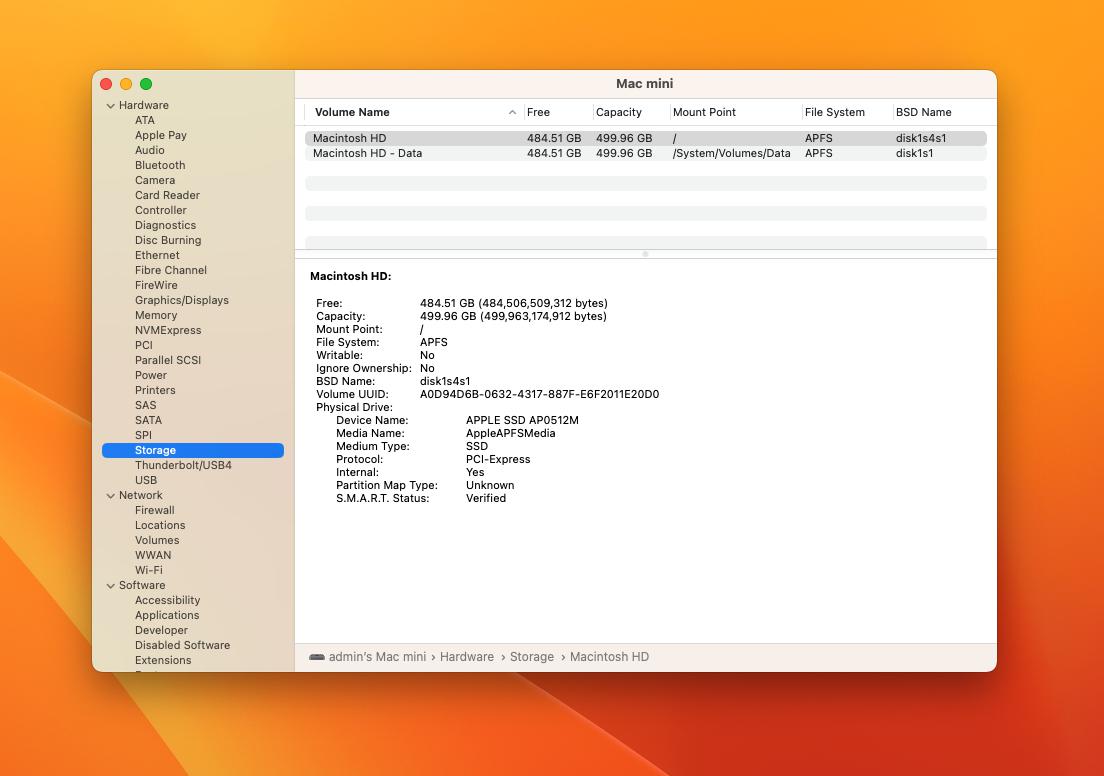Select Printers in the sidebar

[x=156, y=390]
